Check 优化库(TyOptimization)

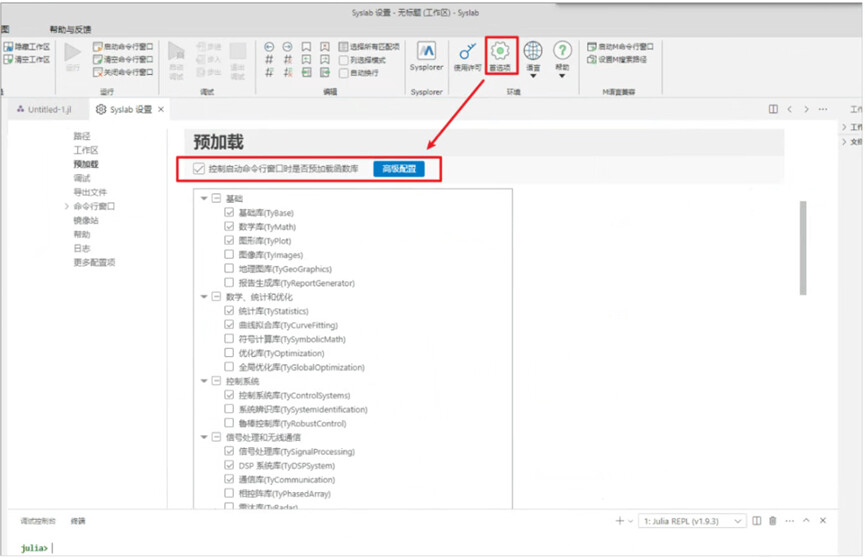tap(229, 352)
